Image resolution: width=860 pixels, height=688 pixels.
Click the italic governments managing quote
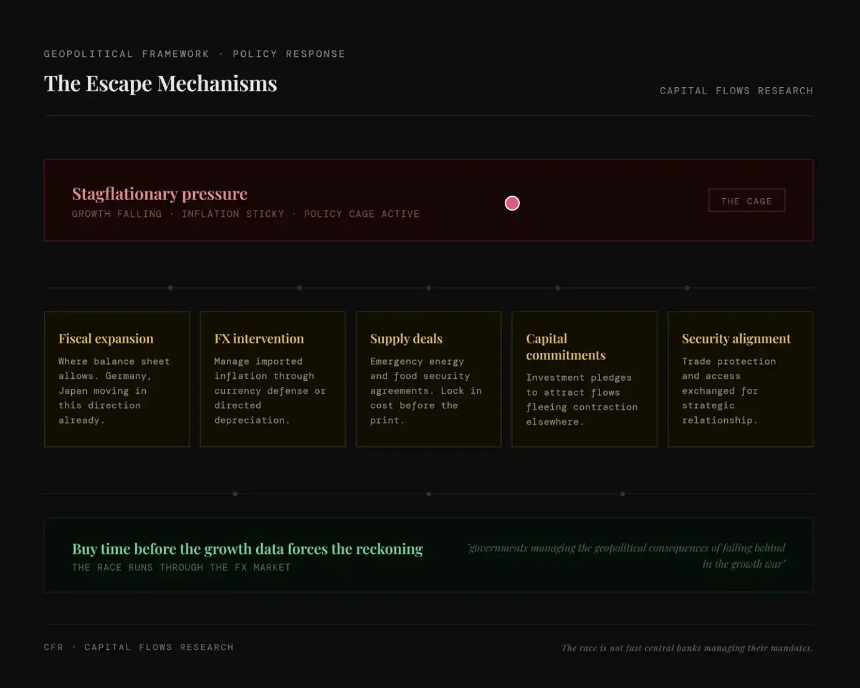pyautogui.click(x=627, y=556)
